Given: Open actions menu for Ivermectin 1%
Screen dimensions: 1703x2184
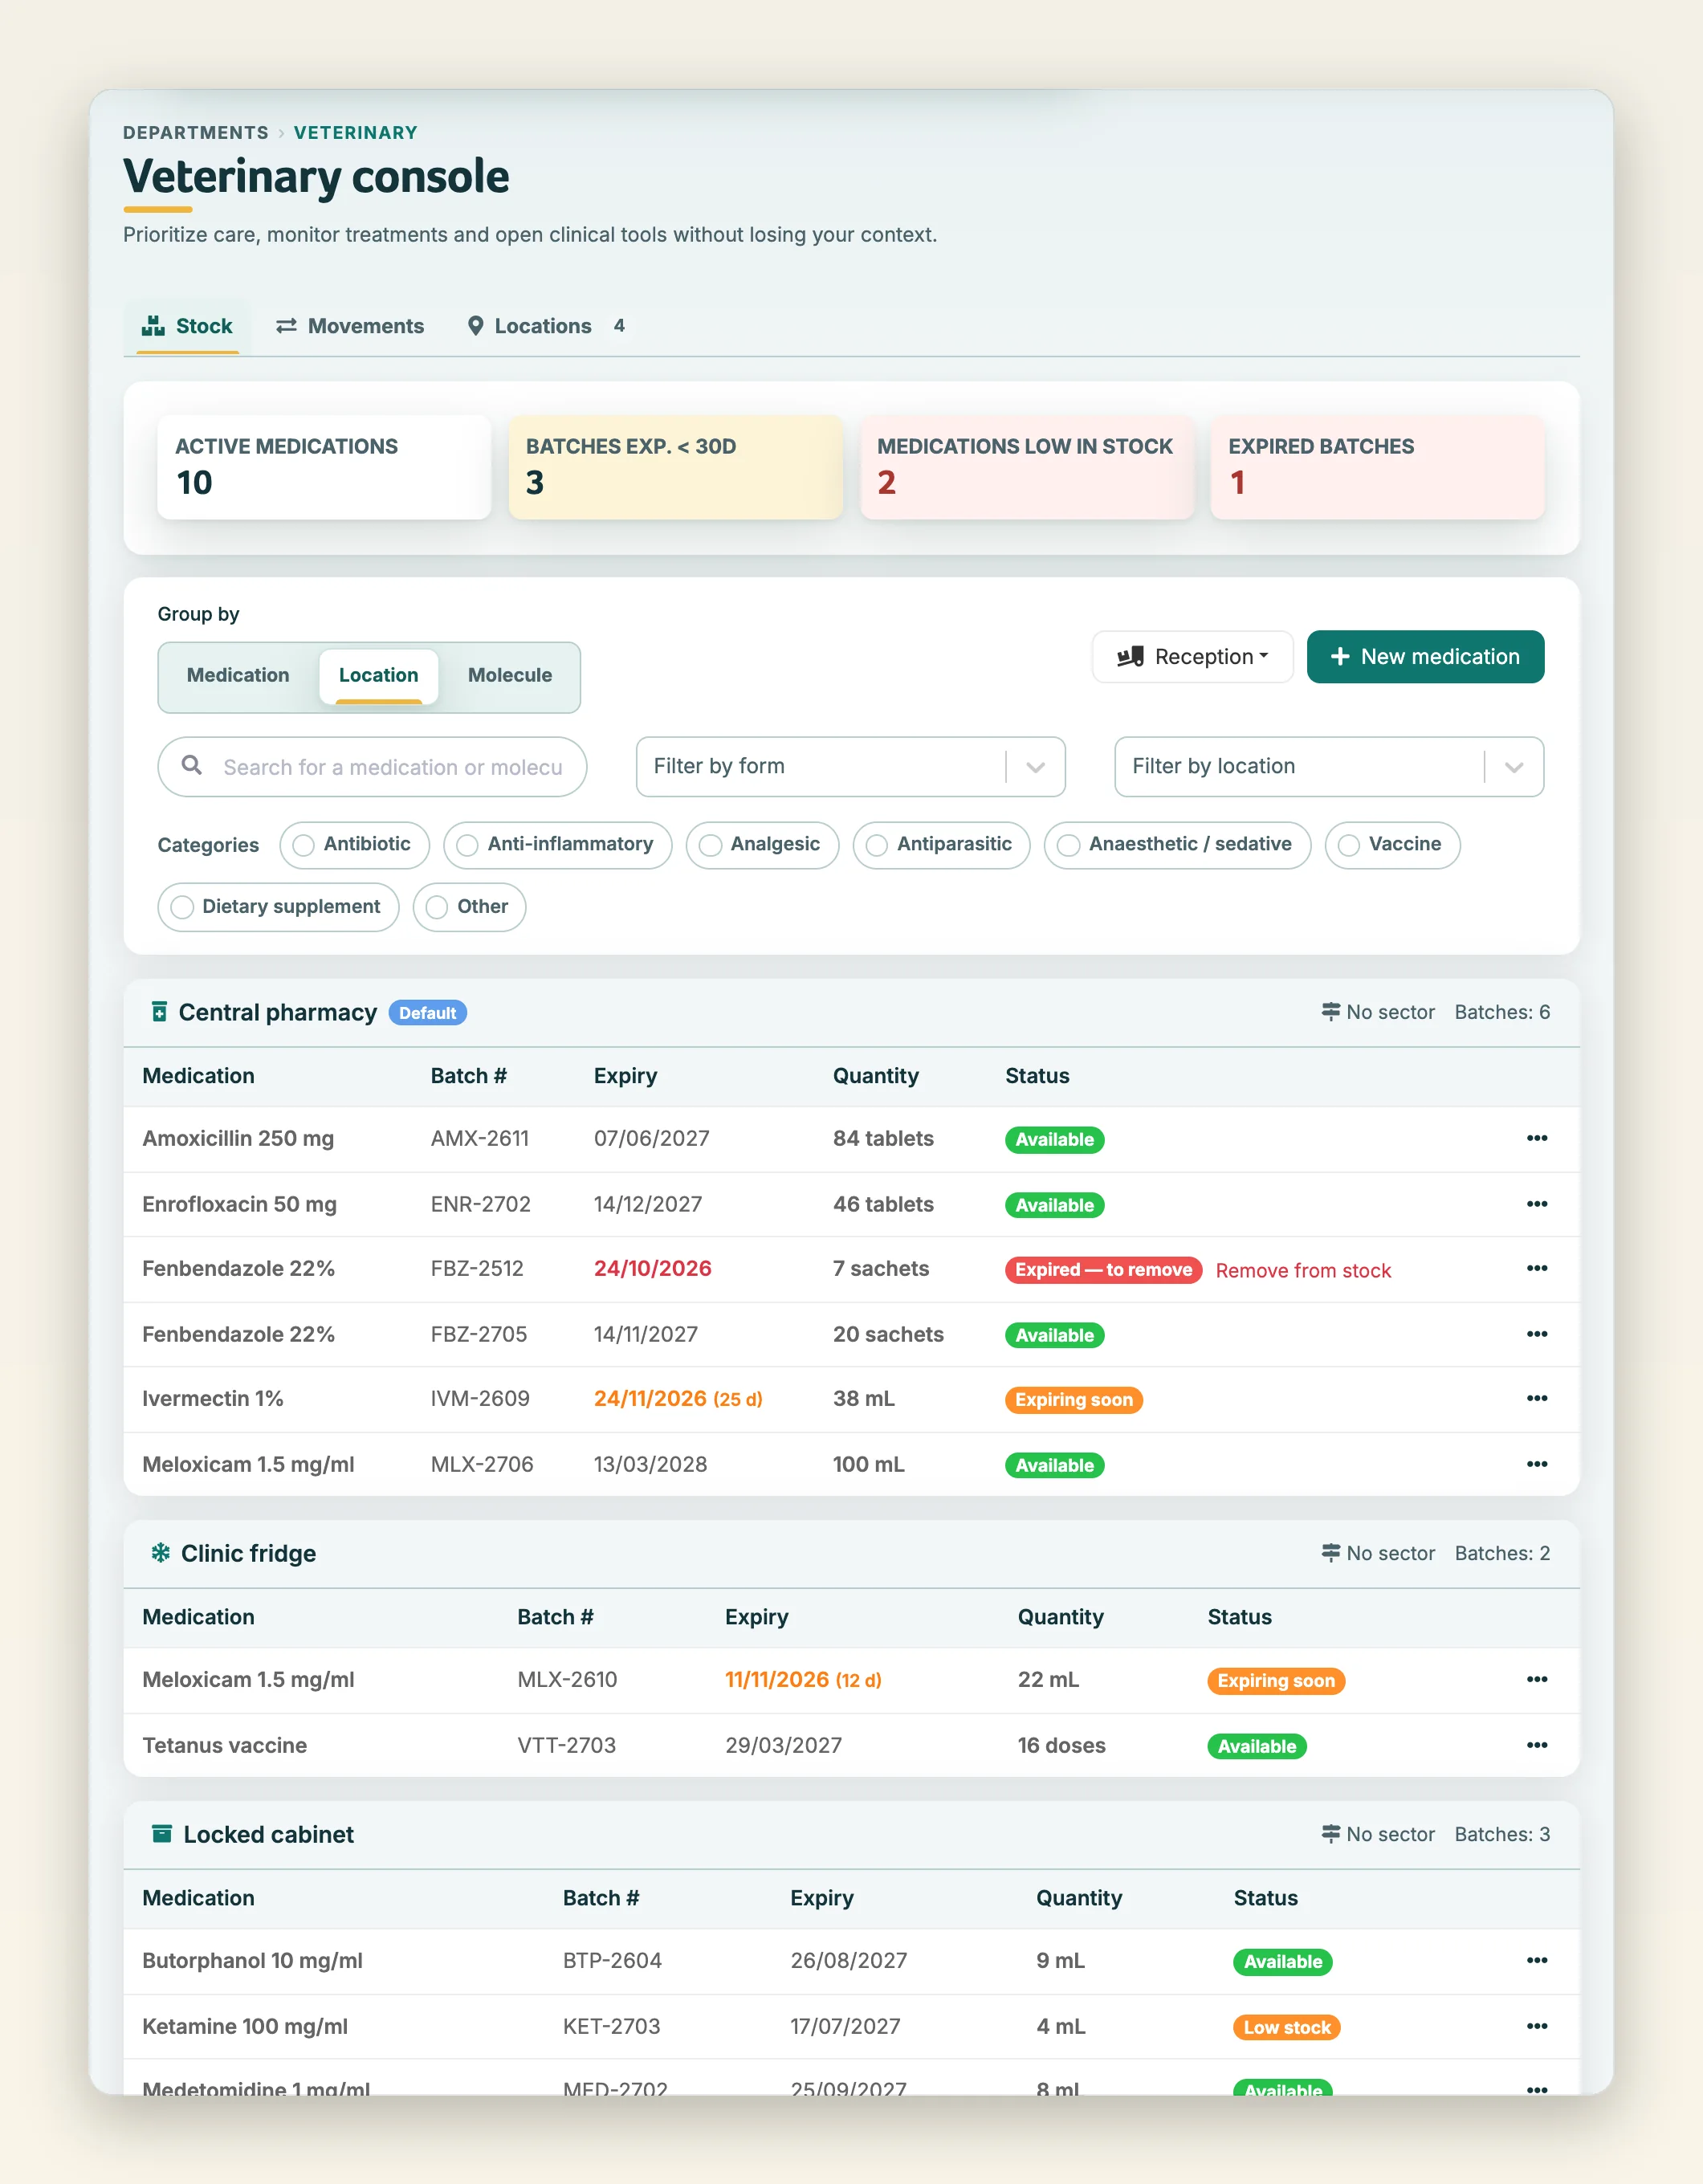Looking at the screenshot, I should [x=1536, y=1398].
